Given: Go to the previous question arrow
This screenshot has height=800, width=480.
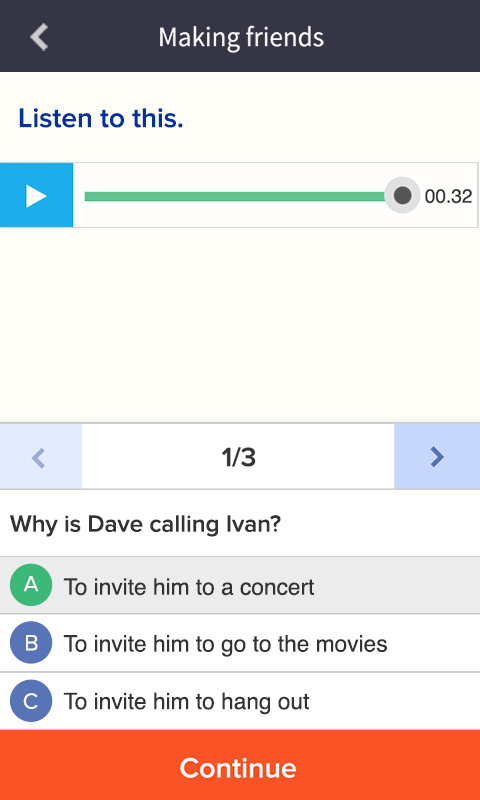Looking at the screenshot, I should (x=41, y=457).
